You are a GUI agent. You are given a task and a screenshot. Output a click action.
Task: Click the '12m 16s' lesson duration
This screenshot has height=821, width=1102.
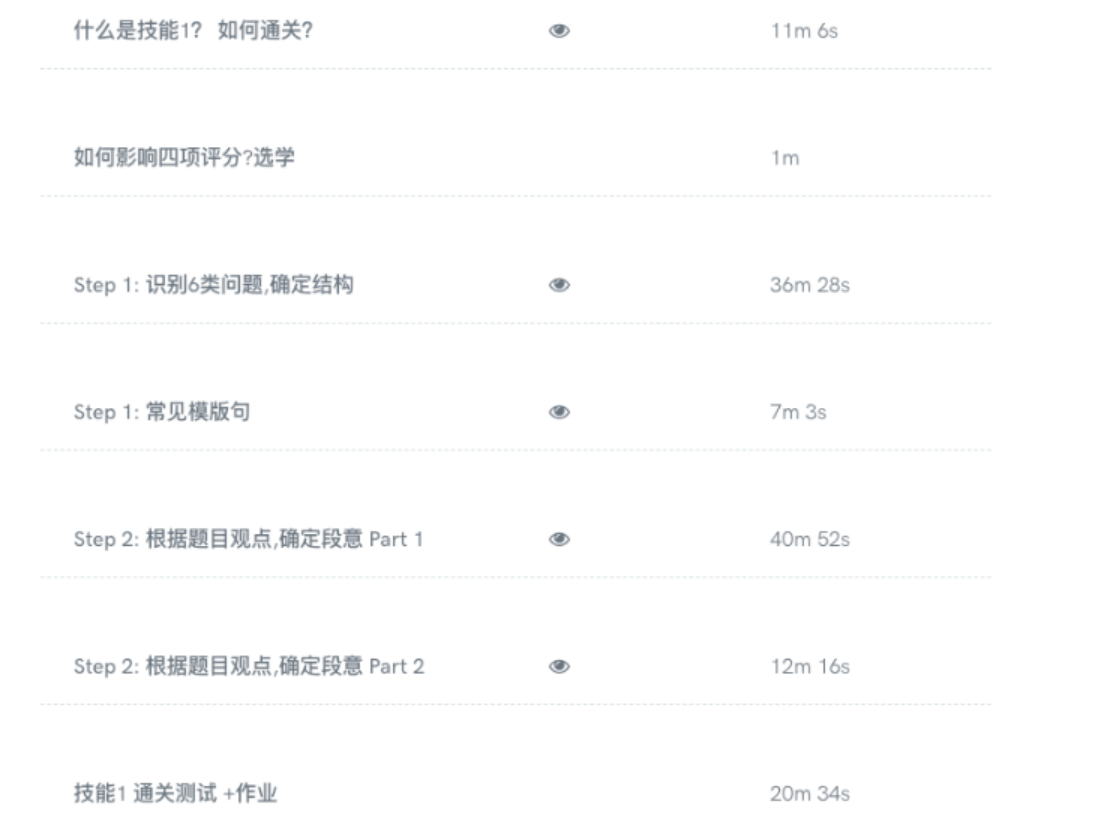coord(809,666)
